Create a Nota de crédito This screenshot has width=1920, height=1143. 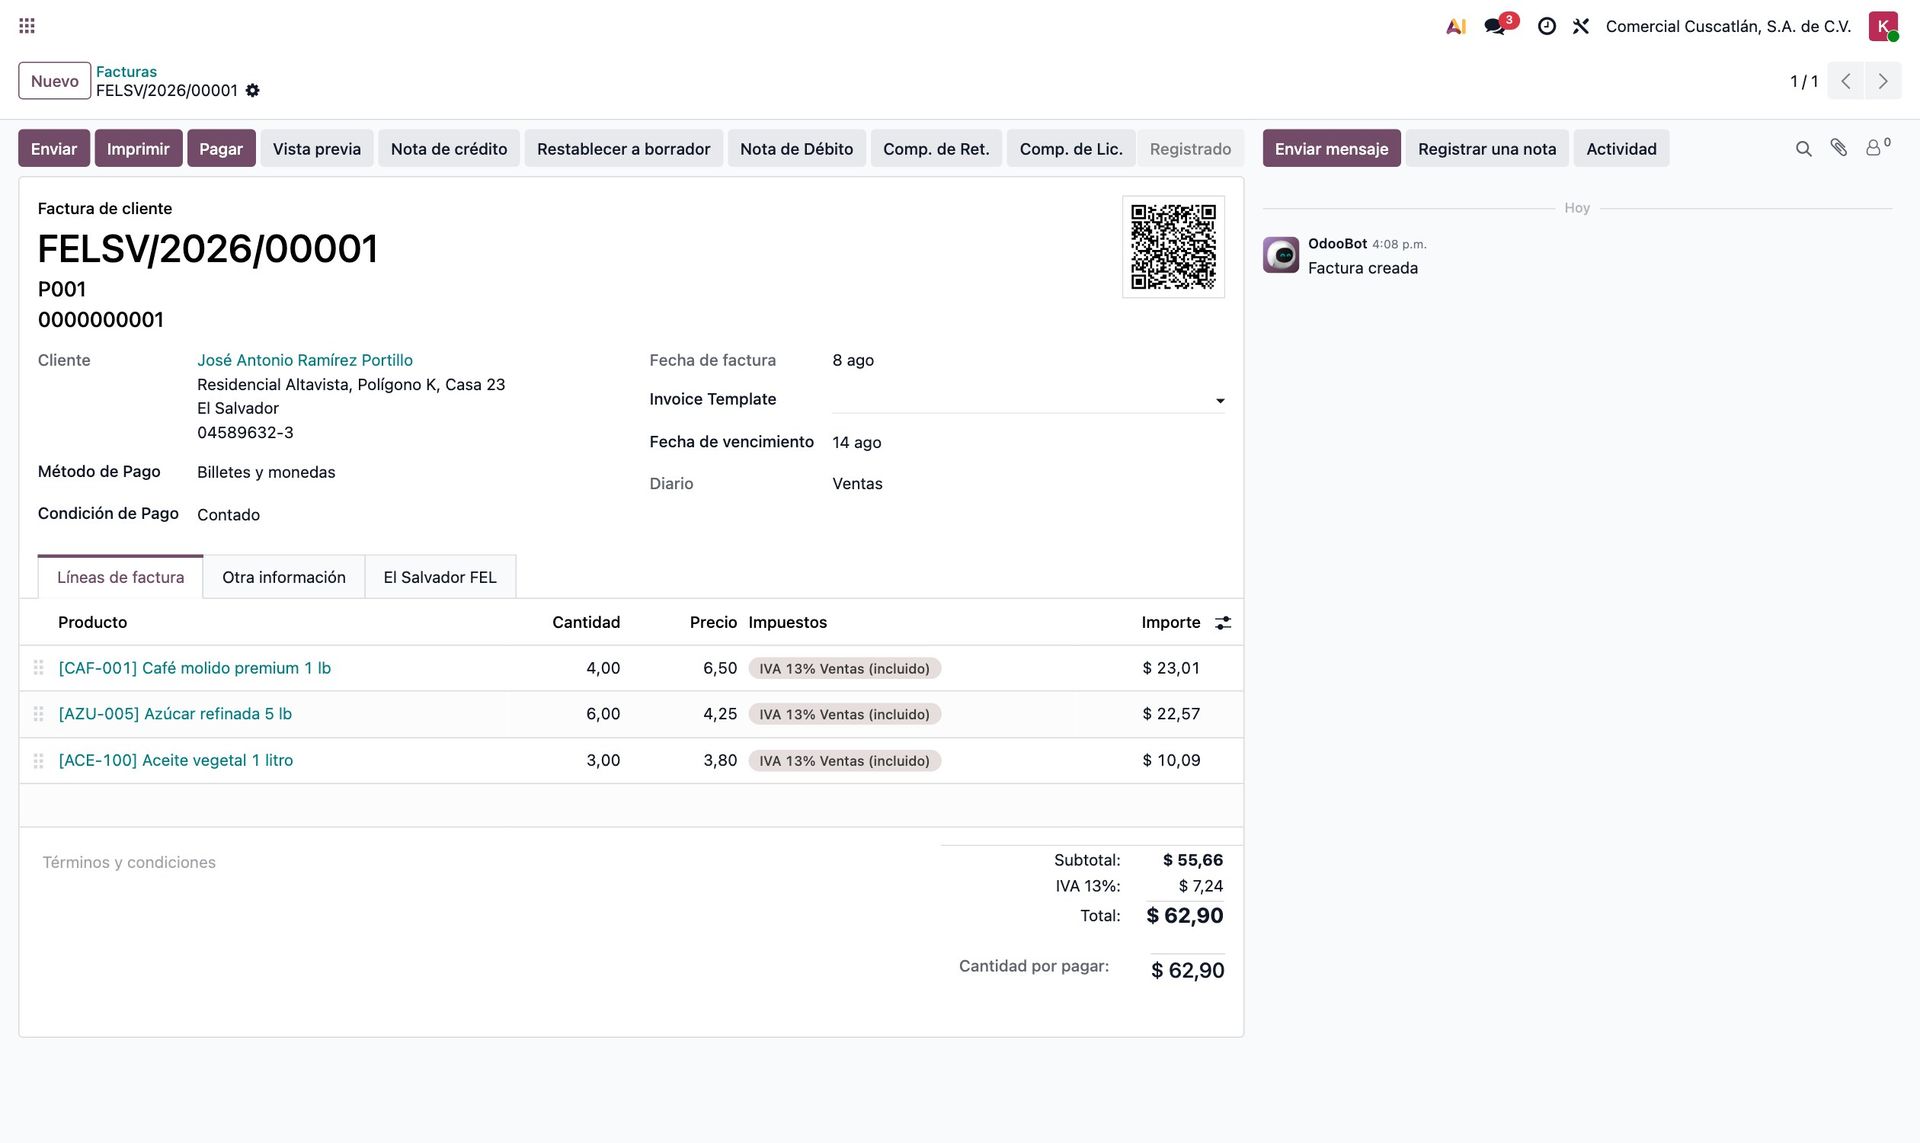click(449, 149)
